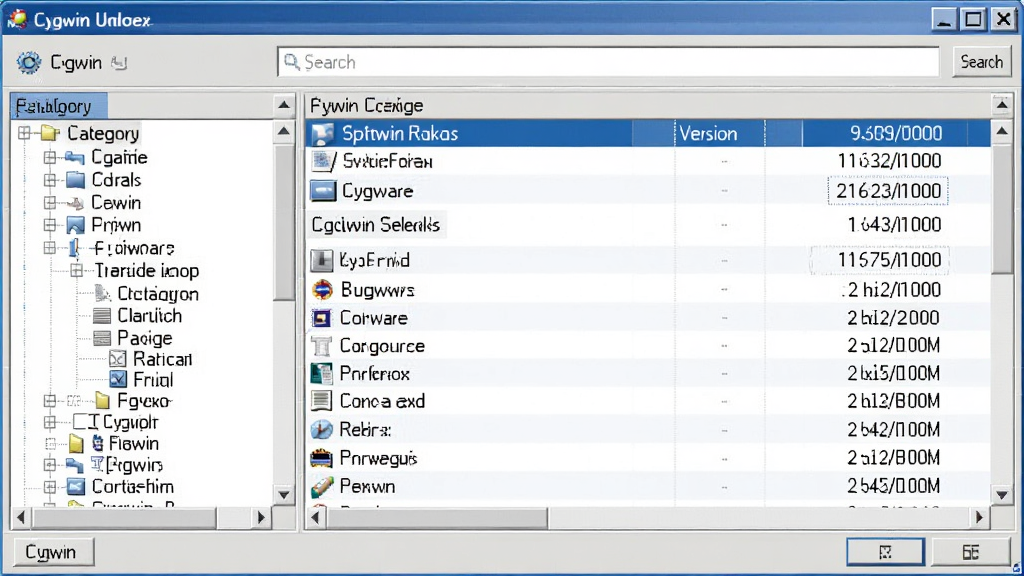Click the Corware square icon
Viewport: 1024px width, 576px height.
[321, 318]
